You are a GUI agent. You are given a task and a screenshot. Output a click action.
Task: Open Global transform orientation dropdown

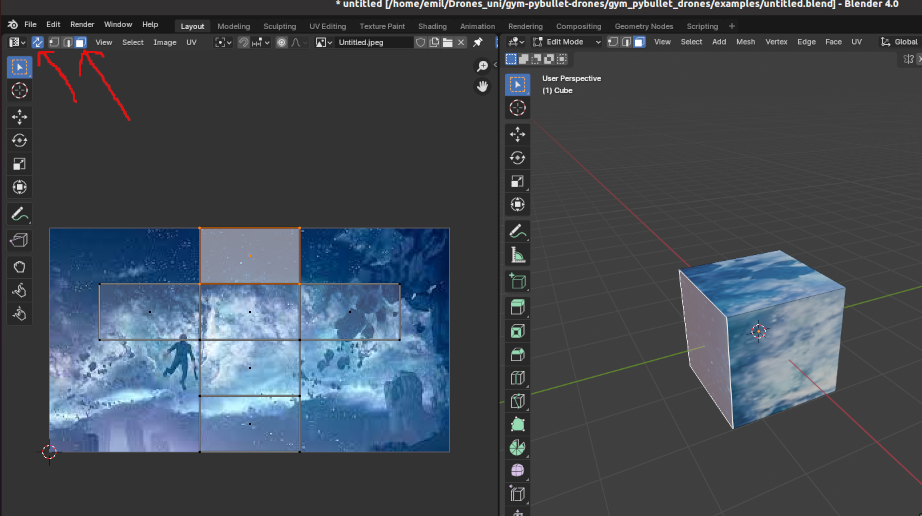click(x=900, y=42)
